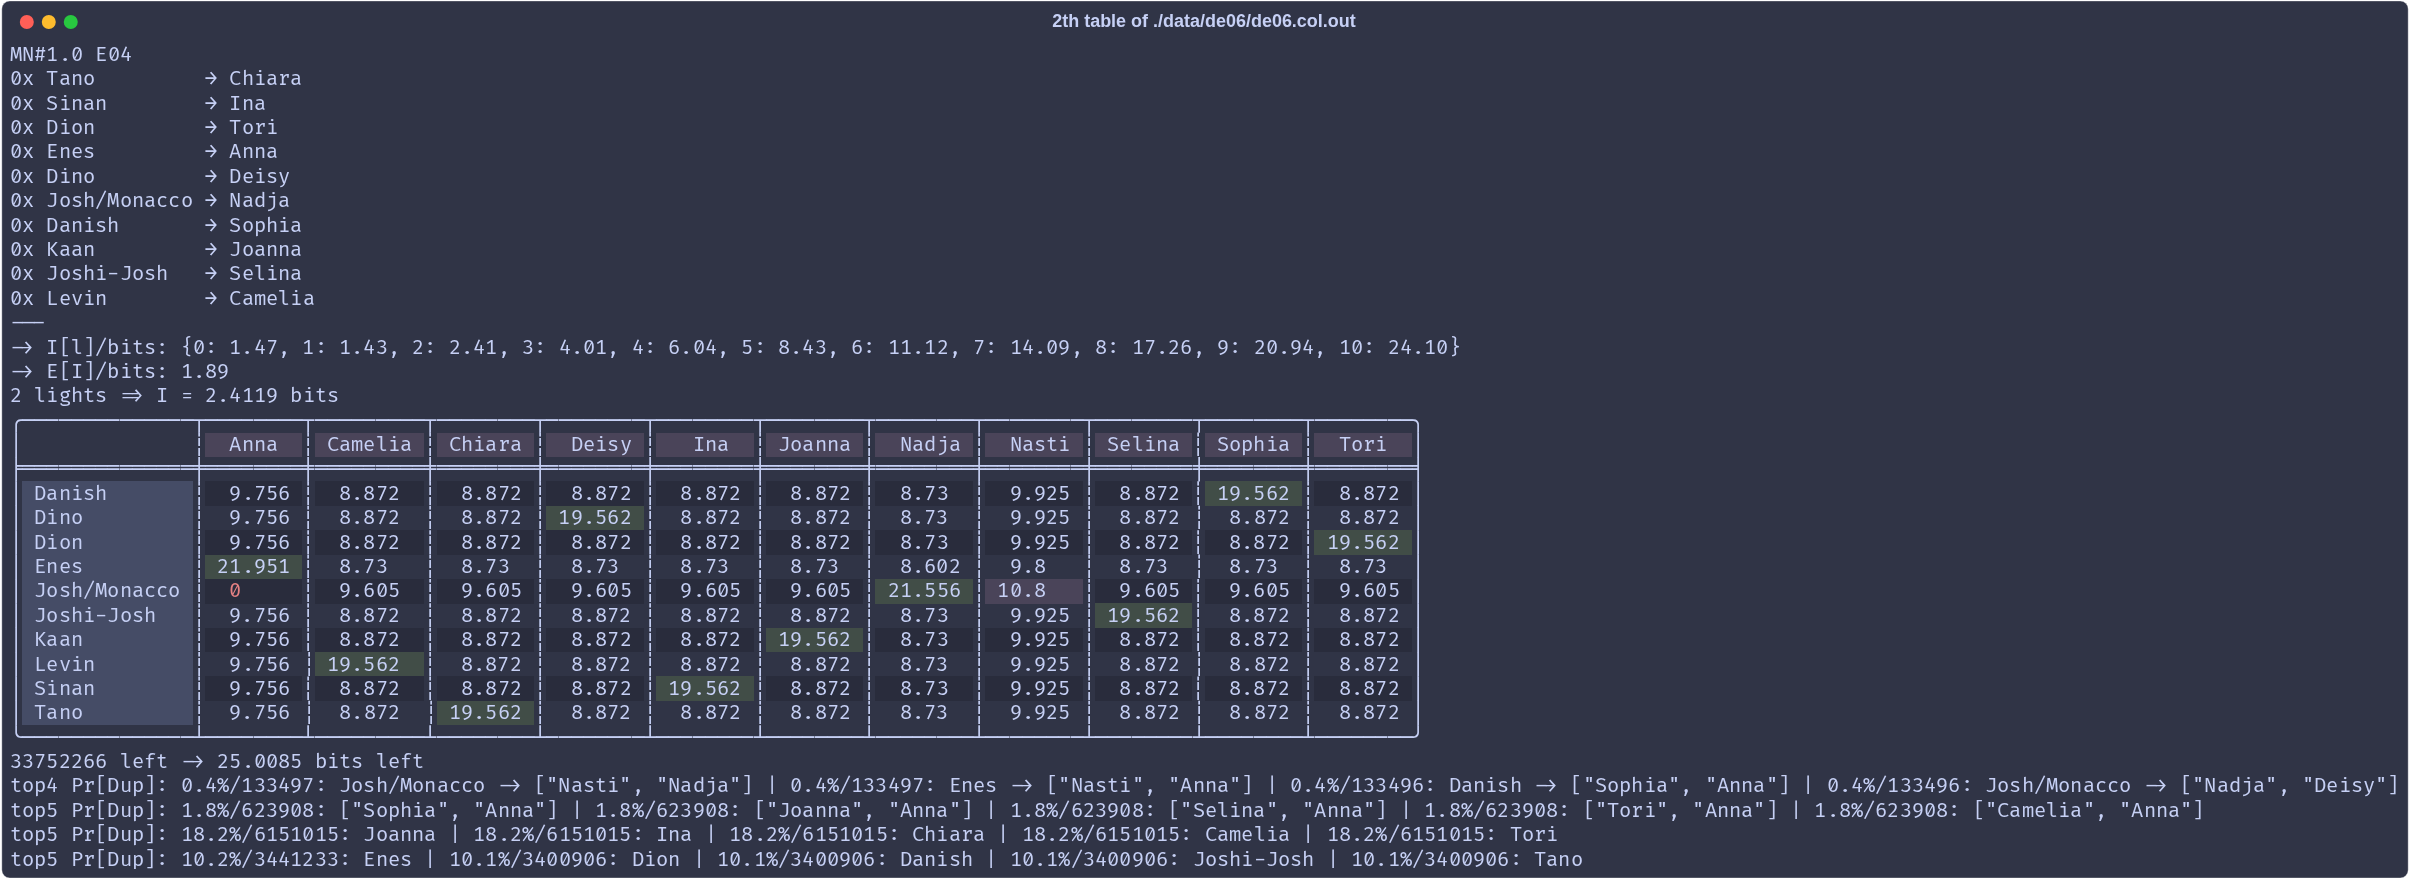This screenshot has width=2410, height=879.
Task: Click the 'Selina' column header
Action: pyautogui.click(x=1143, y=444)
